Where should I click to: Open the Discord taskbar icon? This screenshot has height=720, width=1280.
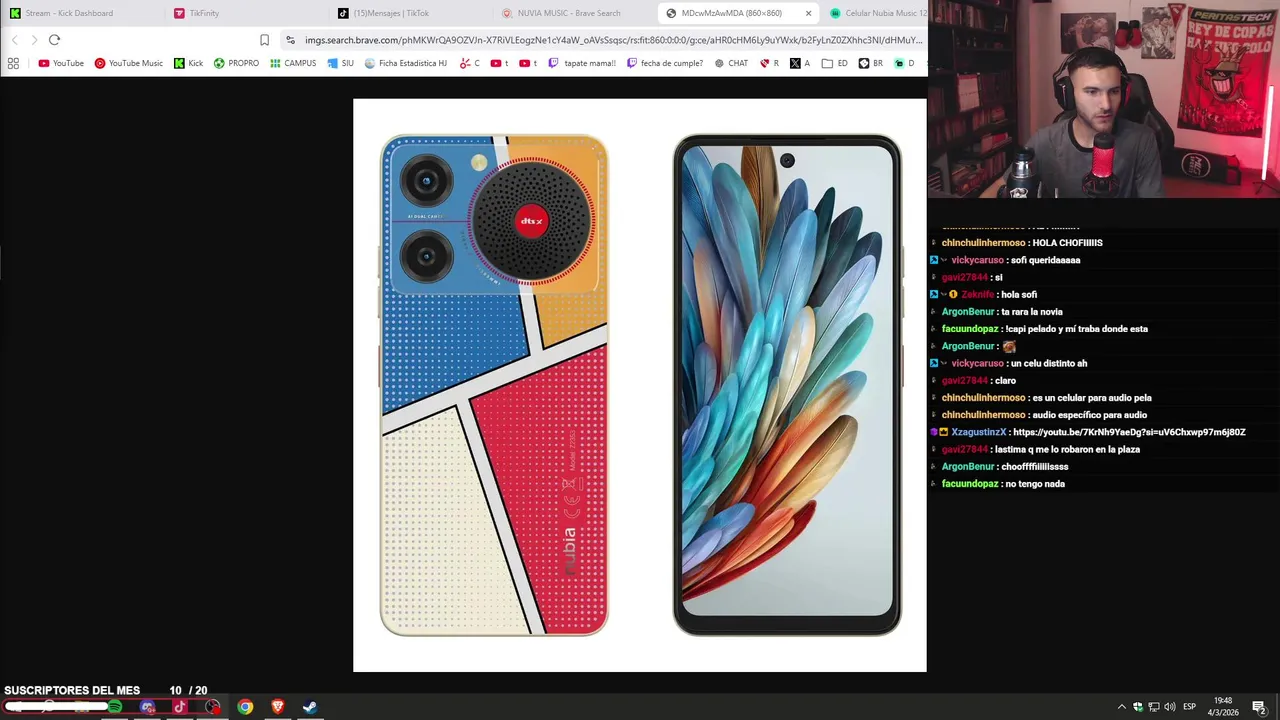point(148,707)
